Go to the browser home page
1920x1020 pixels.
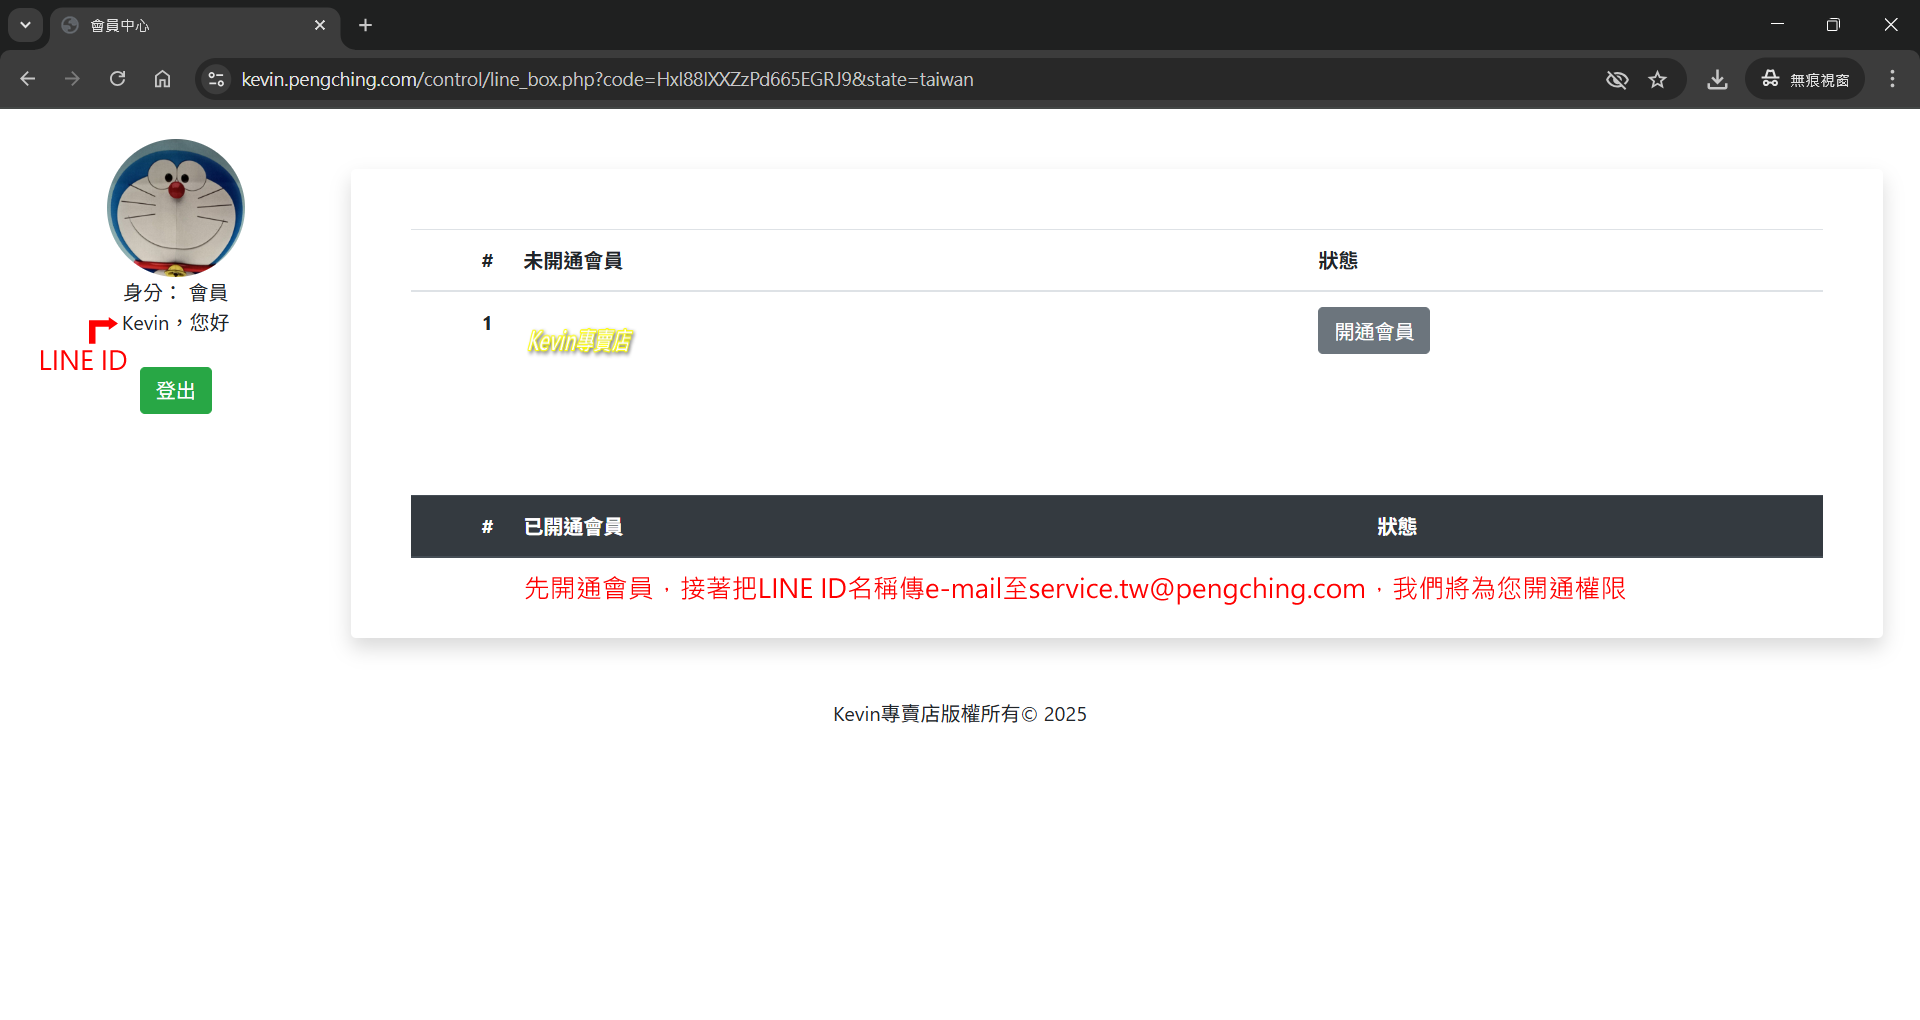click(x=162, y=79)
